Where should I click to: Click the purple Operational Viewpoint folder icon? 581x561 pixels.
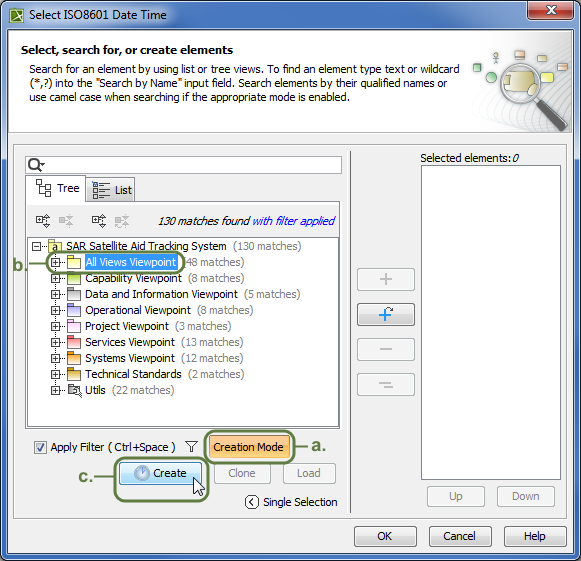click(74, 310)
